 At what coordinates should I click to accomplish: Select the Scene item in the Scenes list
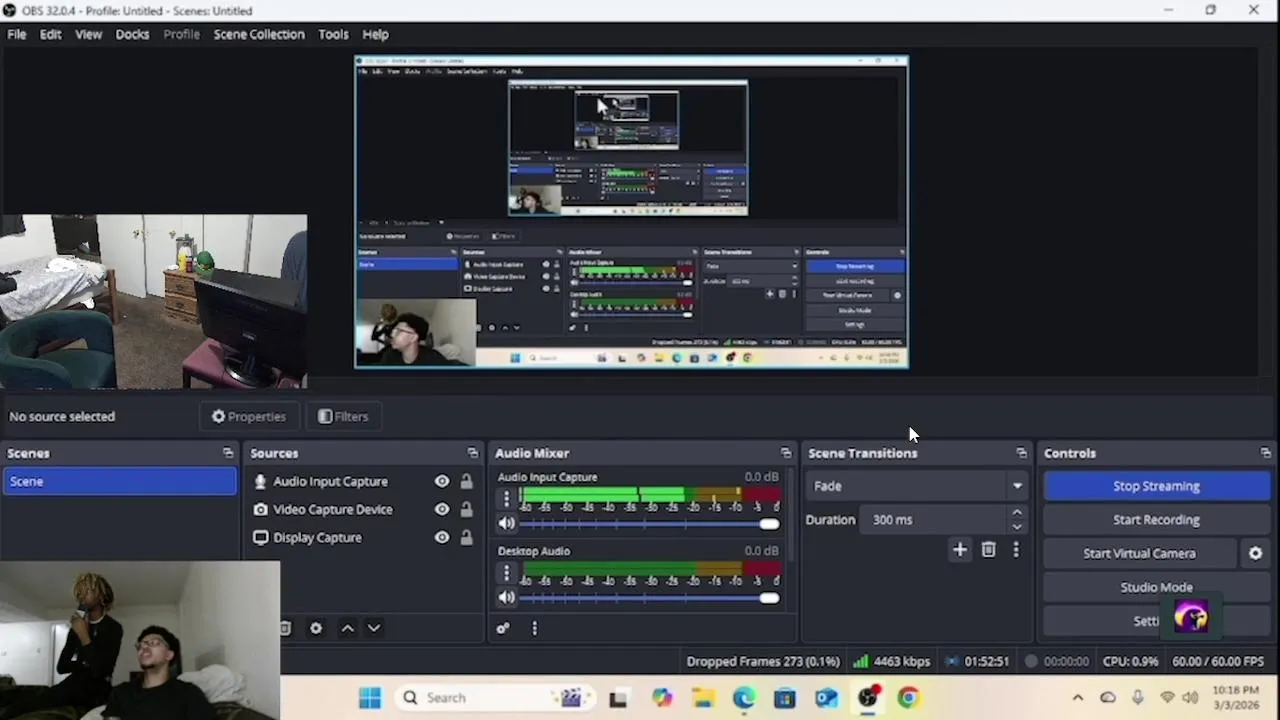pyautogui.click(x=119, y=481)
